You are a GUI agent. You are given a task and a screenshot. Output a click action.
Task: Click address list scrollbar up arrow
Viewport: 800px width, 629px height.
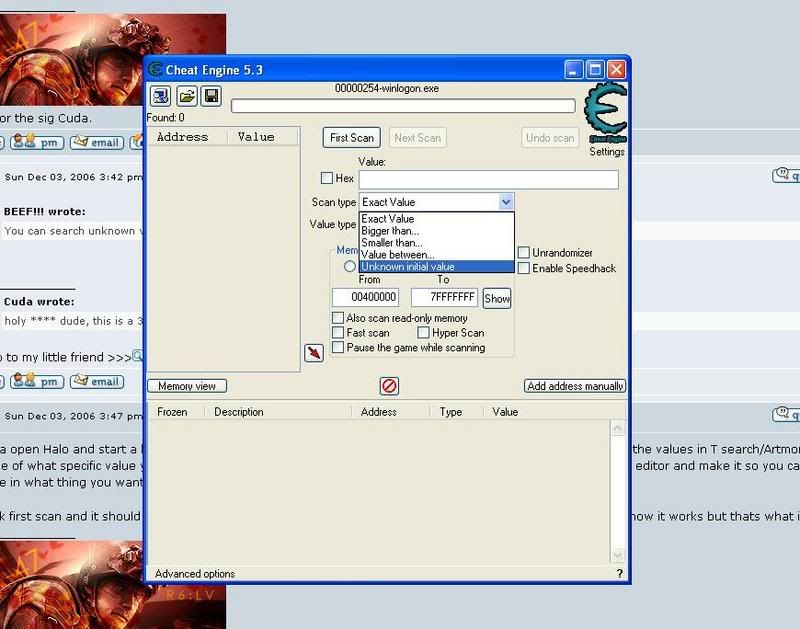click(x=617, y=428)
